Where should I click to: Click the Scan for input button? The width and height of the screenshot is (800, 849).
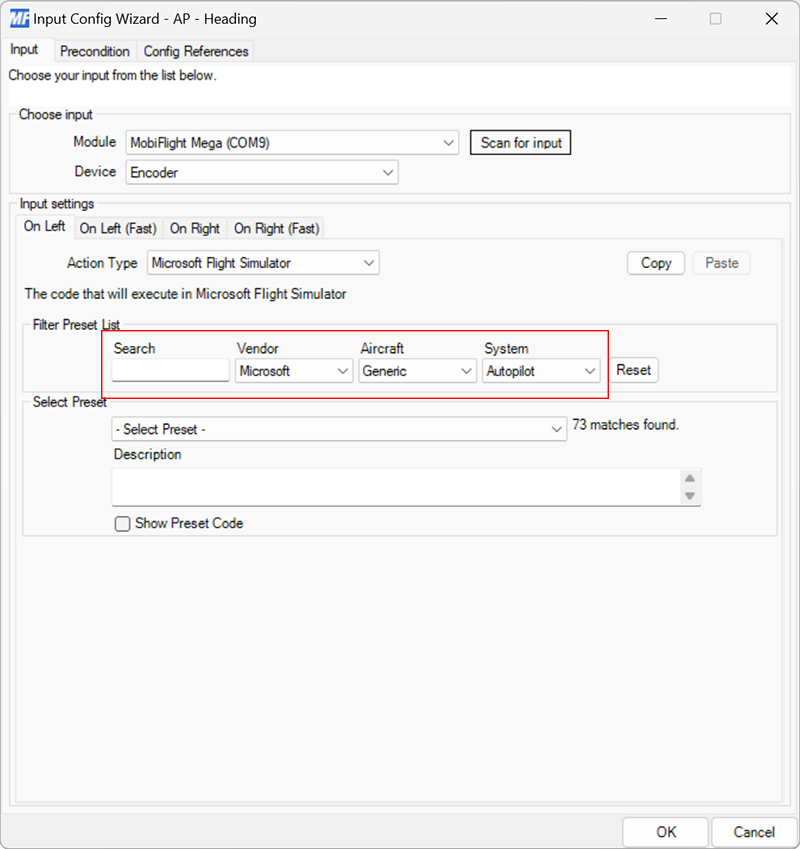coord(520,142)
